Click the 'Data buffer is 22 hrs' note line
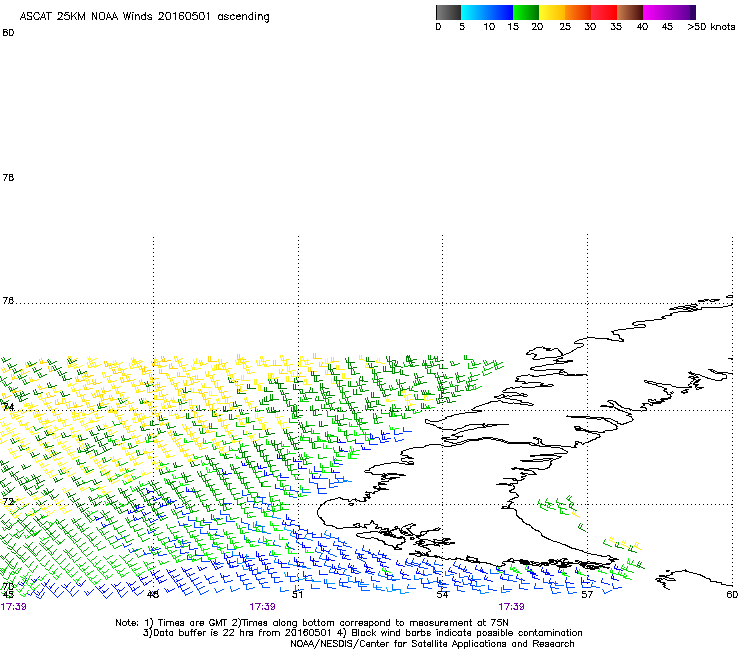Screen dimensions: 740x650 click(x=362, y=633)
